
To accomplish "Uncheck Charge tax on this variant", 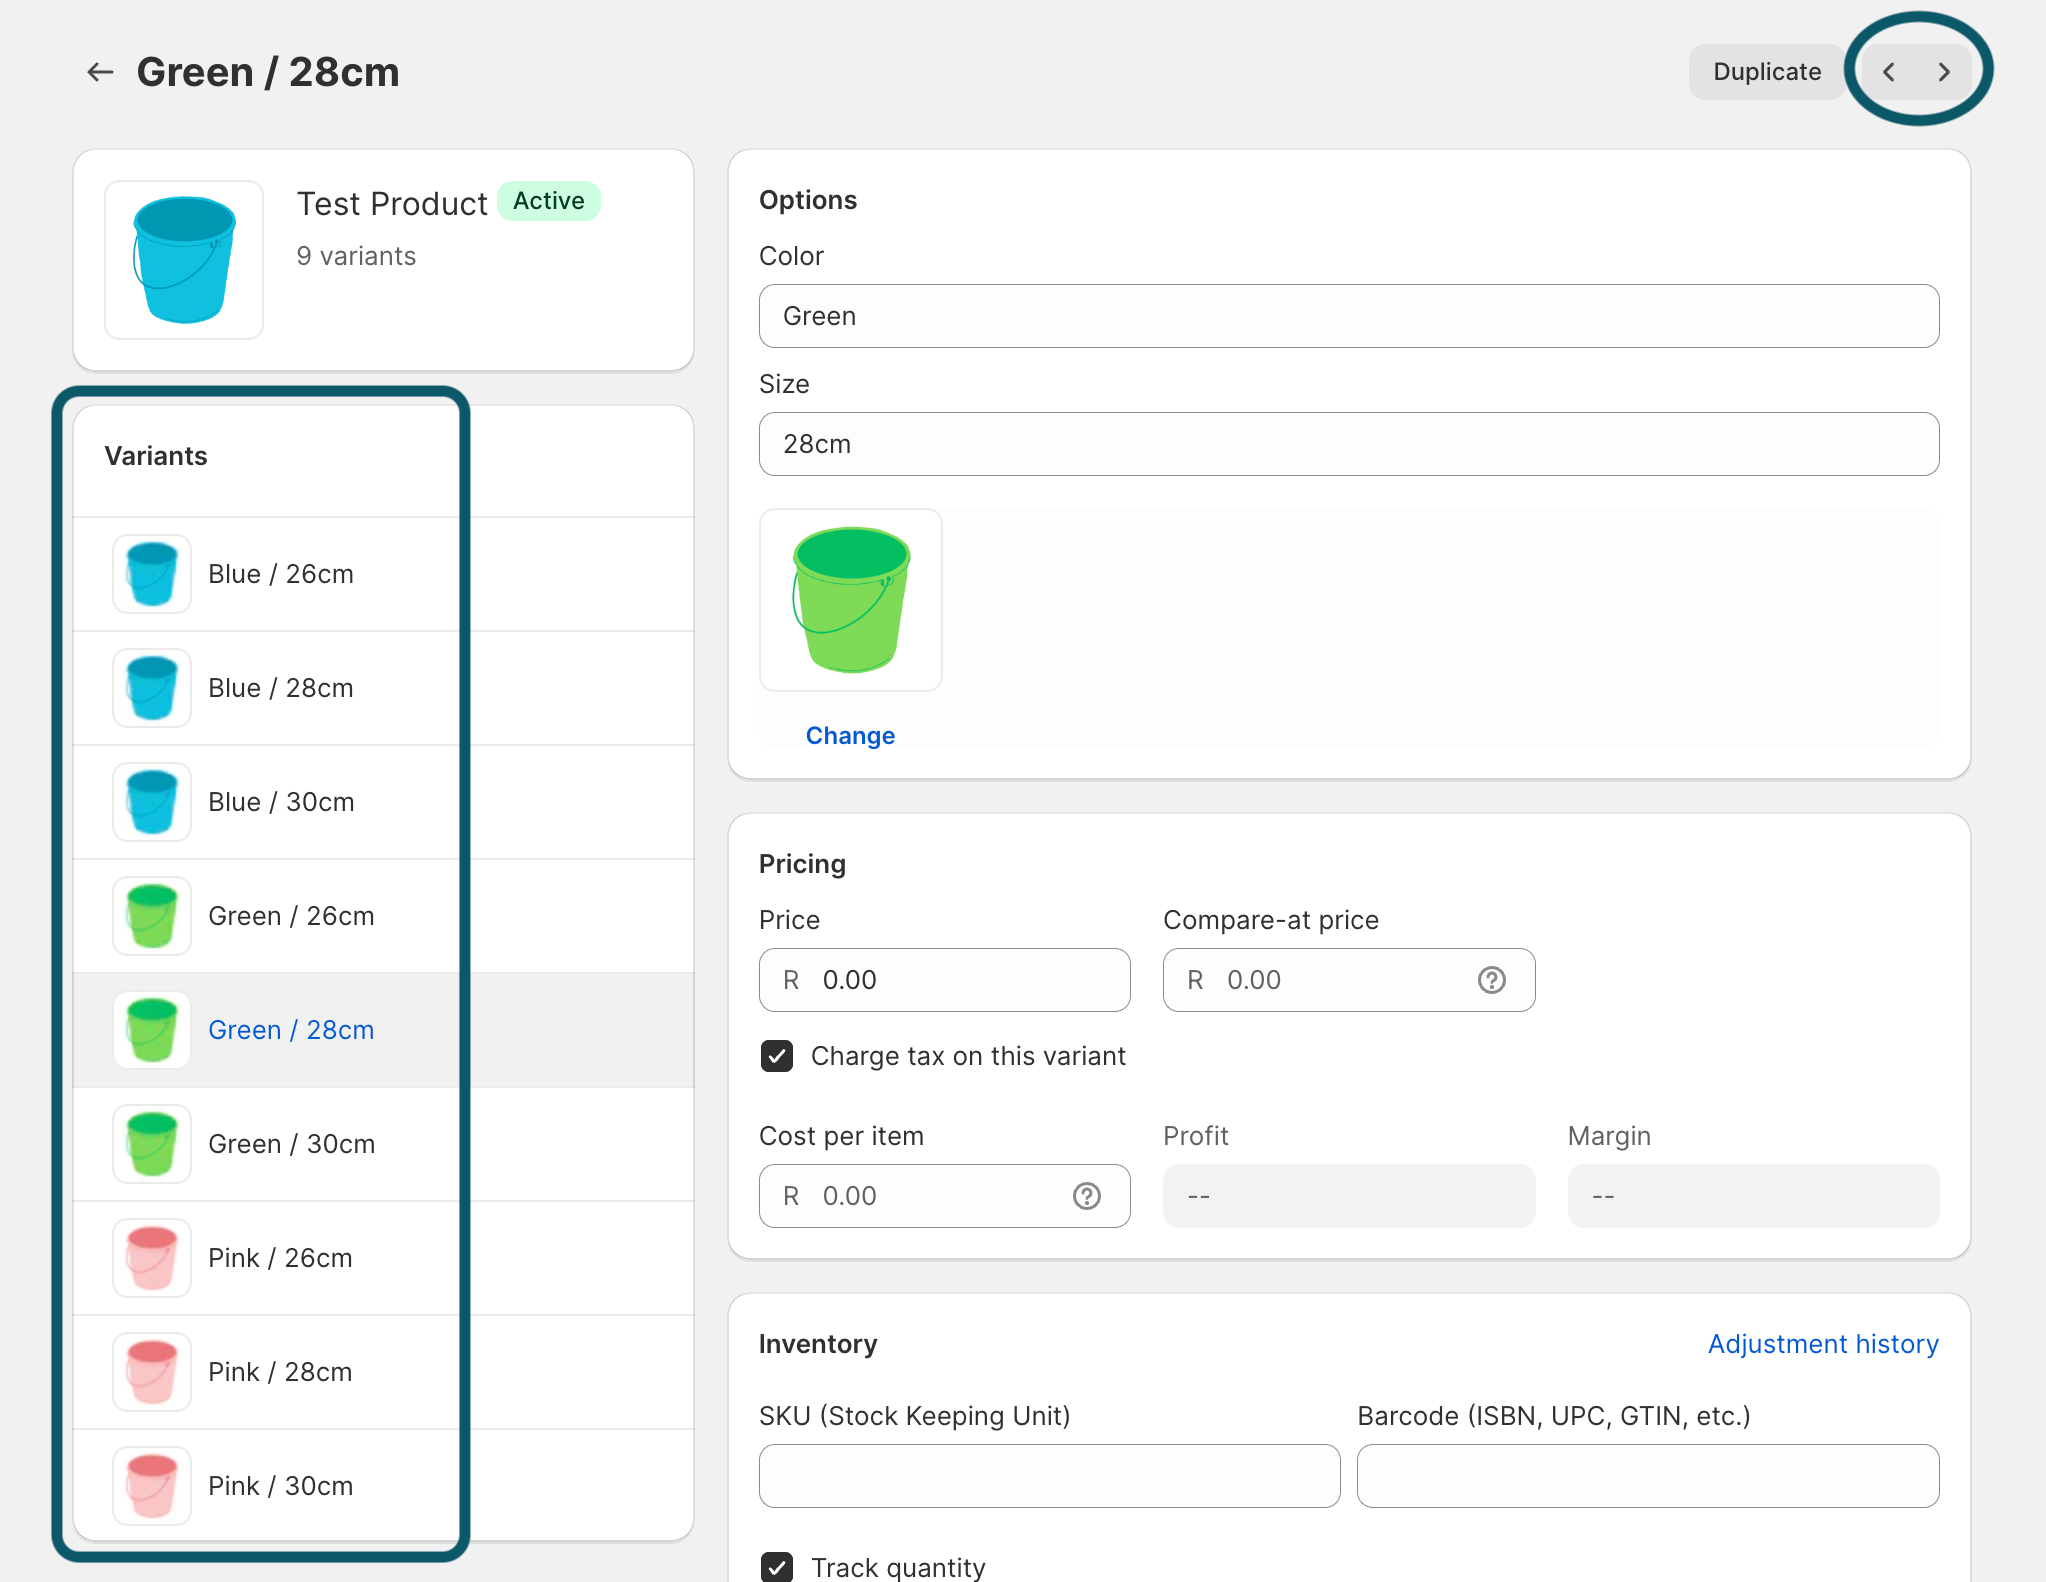I will 777,1056.
